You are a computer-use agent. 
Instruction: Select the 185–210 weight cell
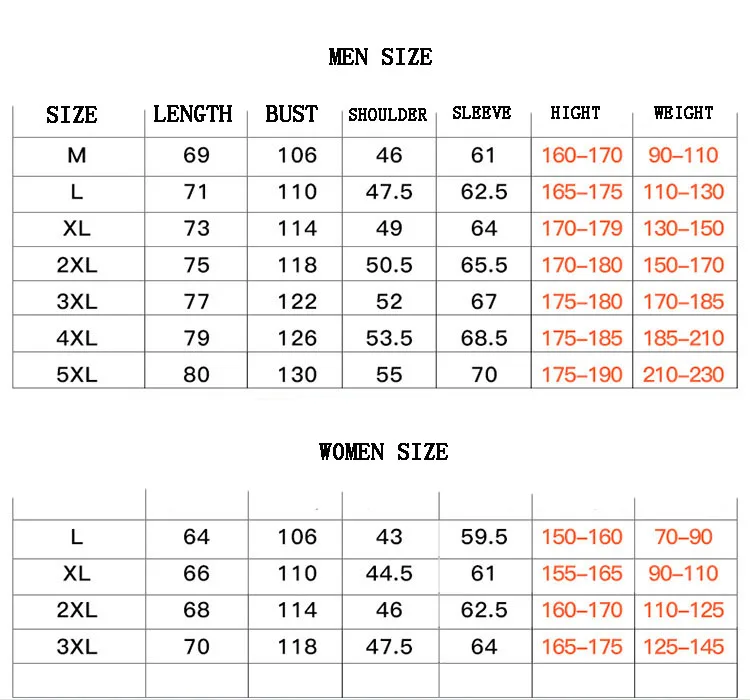point(683,338)
